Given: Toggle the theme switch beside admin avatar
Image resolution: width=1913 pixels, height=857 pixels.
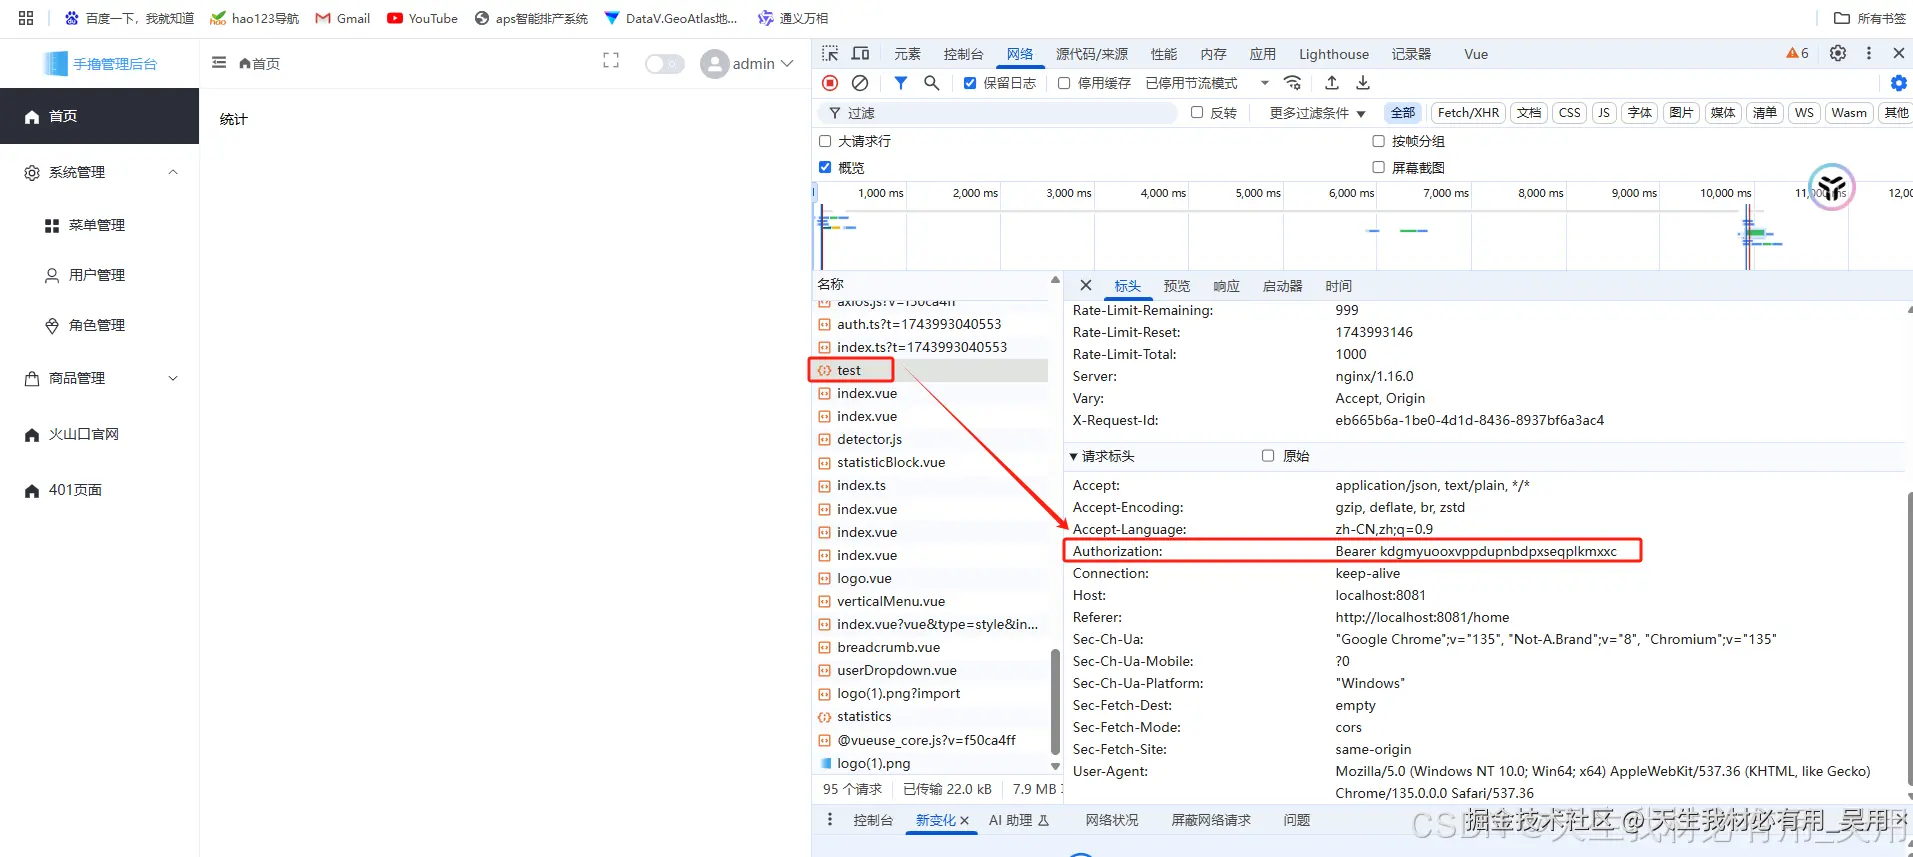Looking at the screenshot, I should point(664,64).
